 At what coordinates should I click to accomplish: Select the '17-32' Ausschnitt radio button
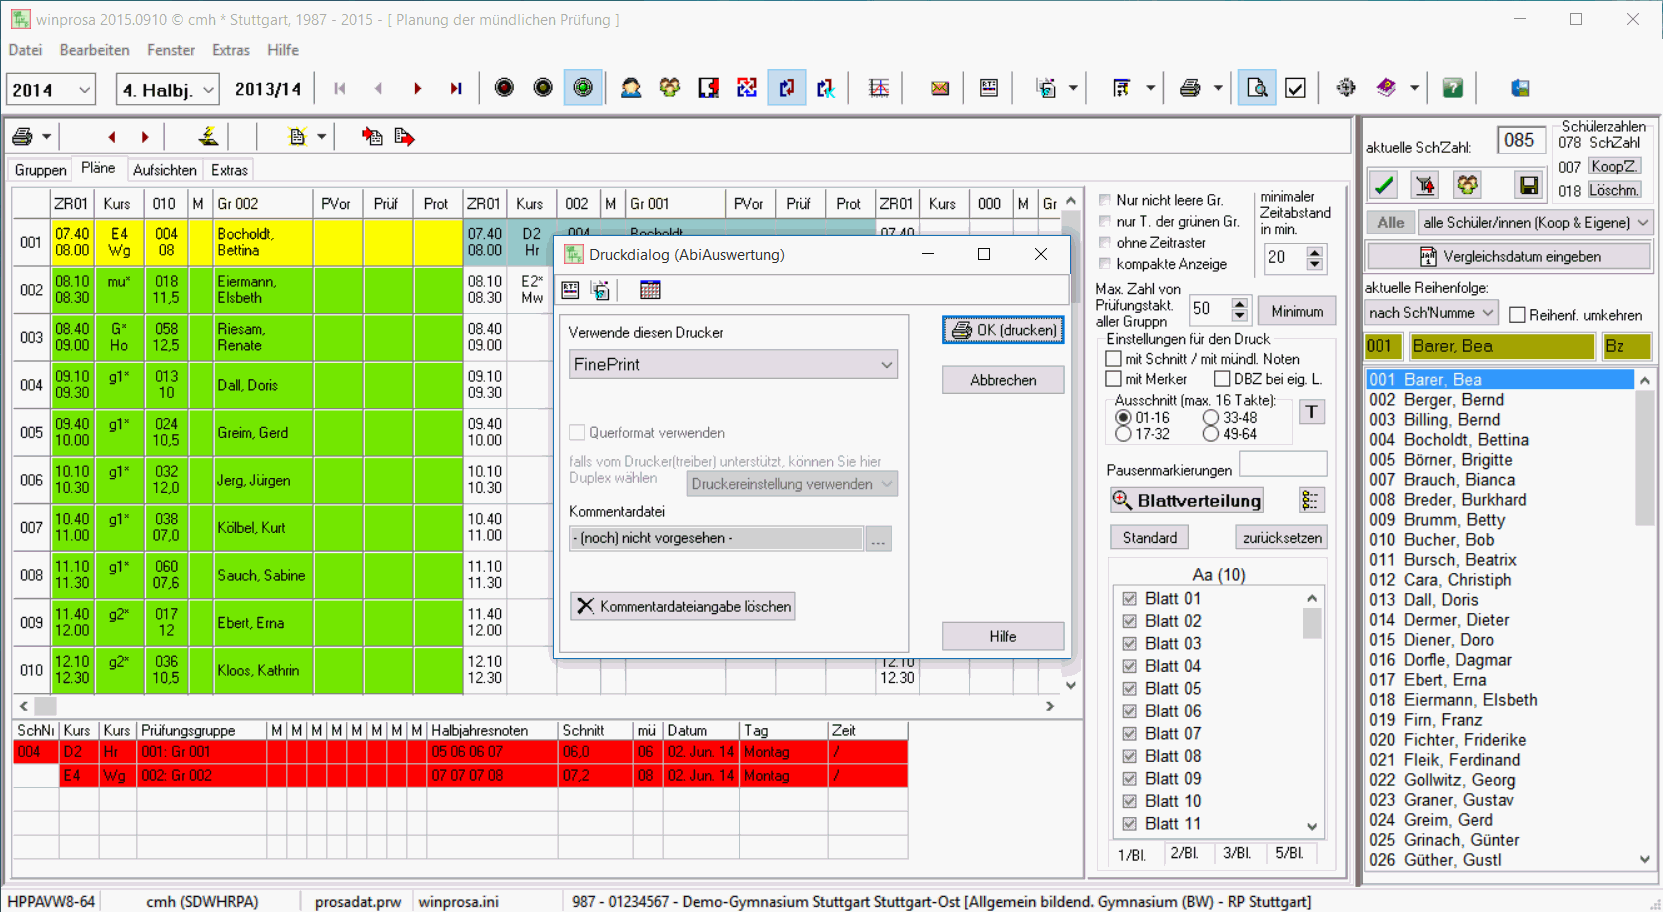1123,434
